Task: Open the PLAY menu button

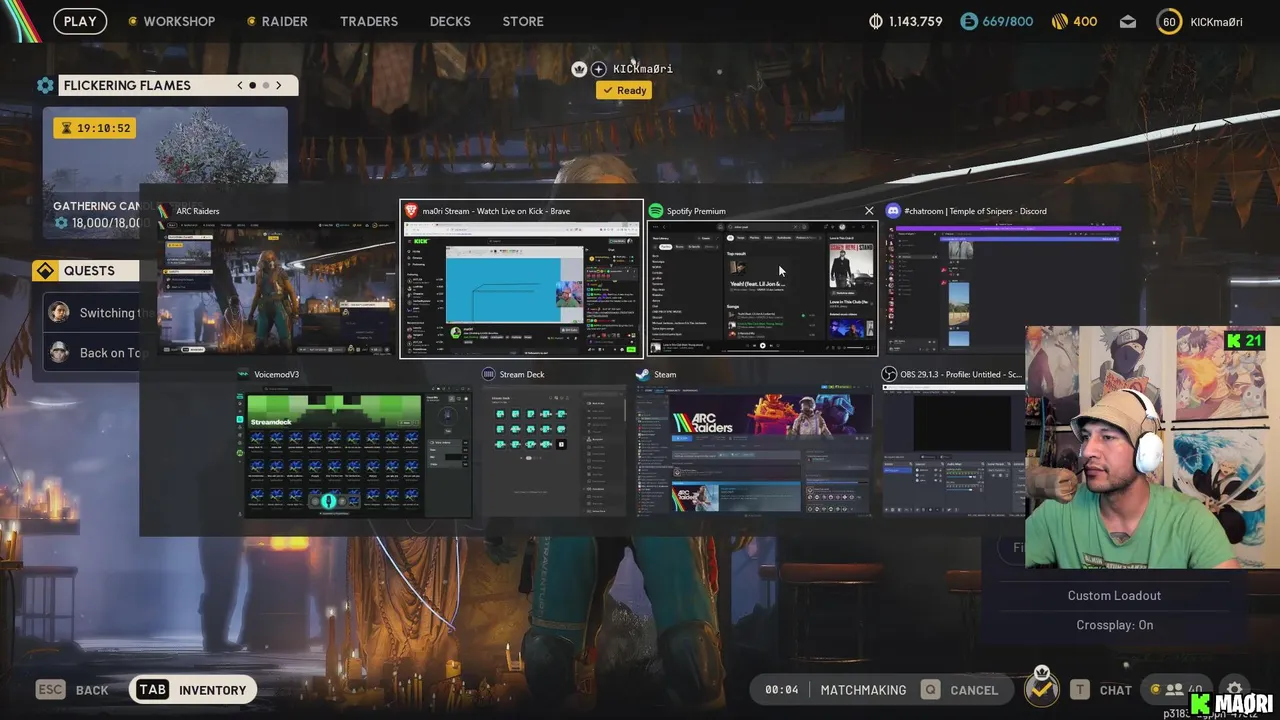Action: coord(80,21)
